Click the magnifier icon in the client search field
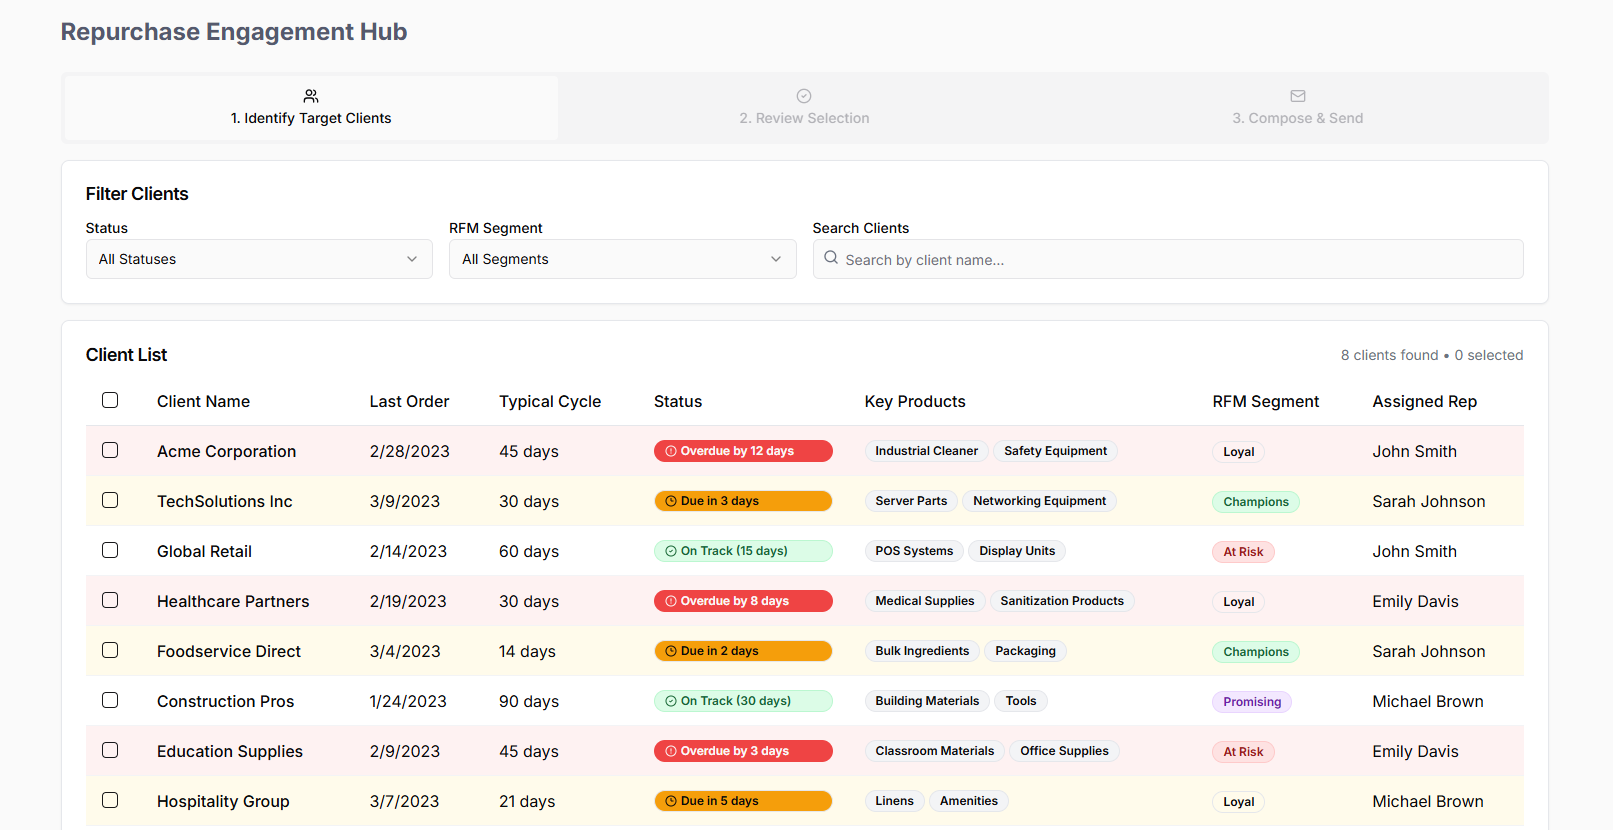This screenshot has width=1613, height=830. tap(831, 258)
